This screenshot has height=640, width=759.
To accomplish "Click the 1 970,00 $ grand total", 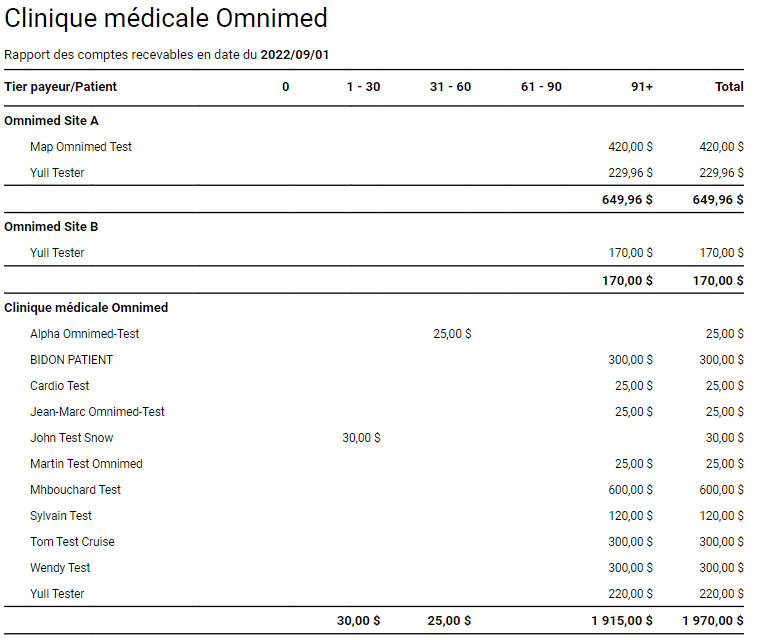I will pyautogui.click(x=712, y=621).
